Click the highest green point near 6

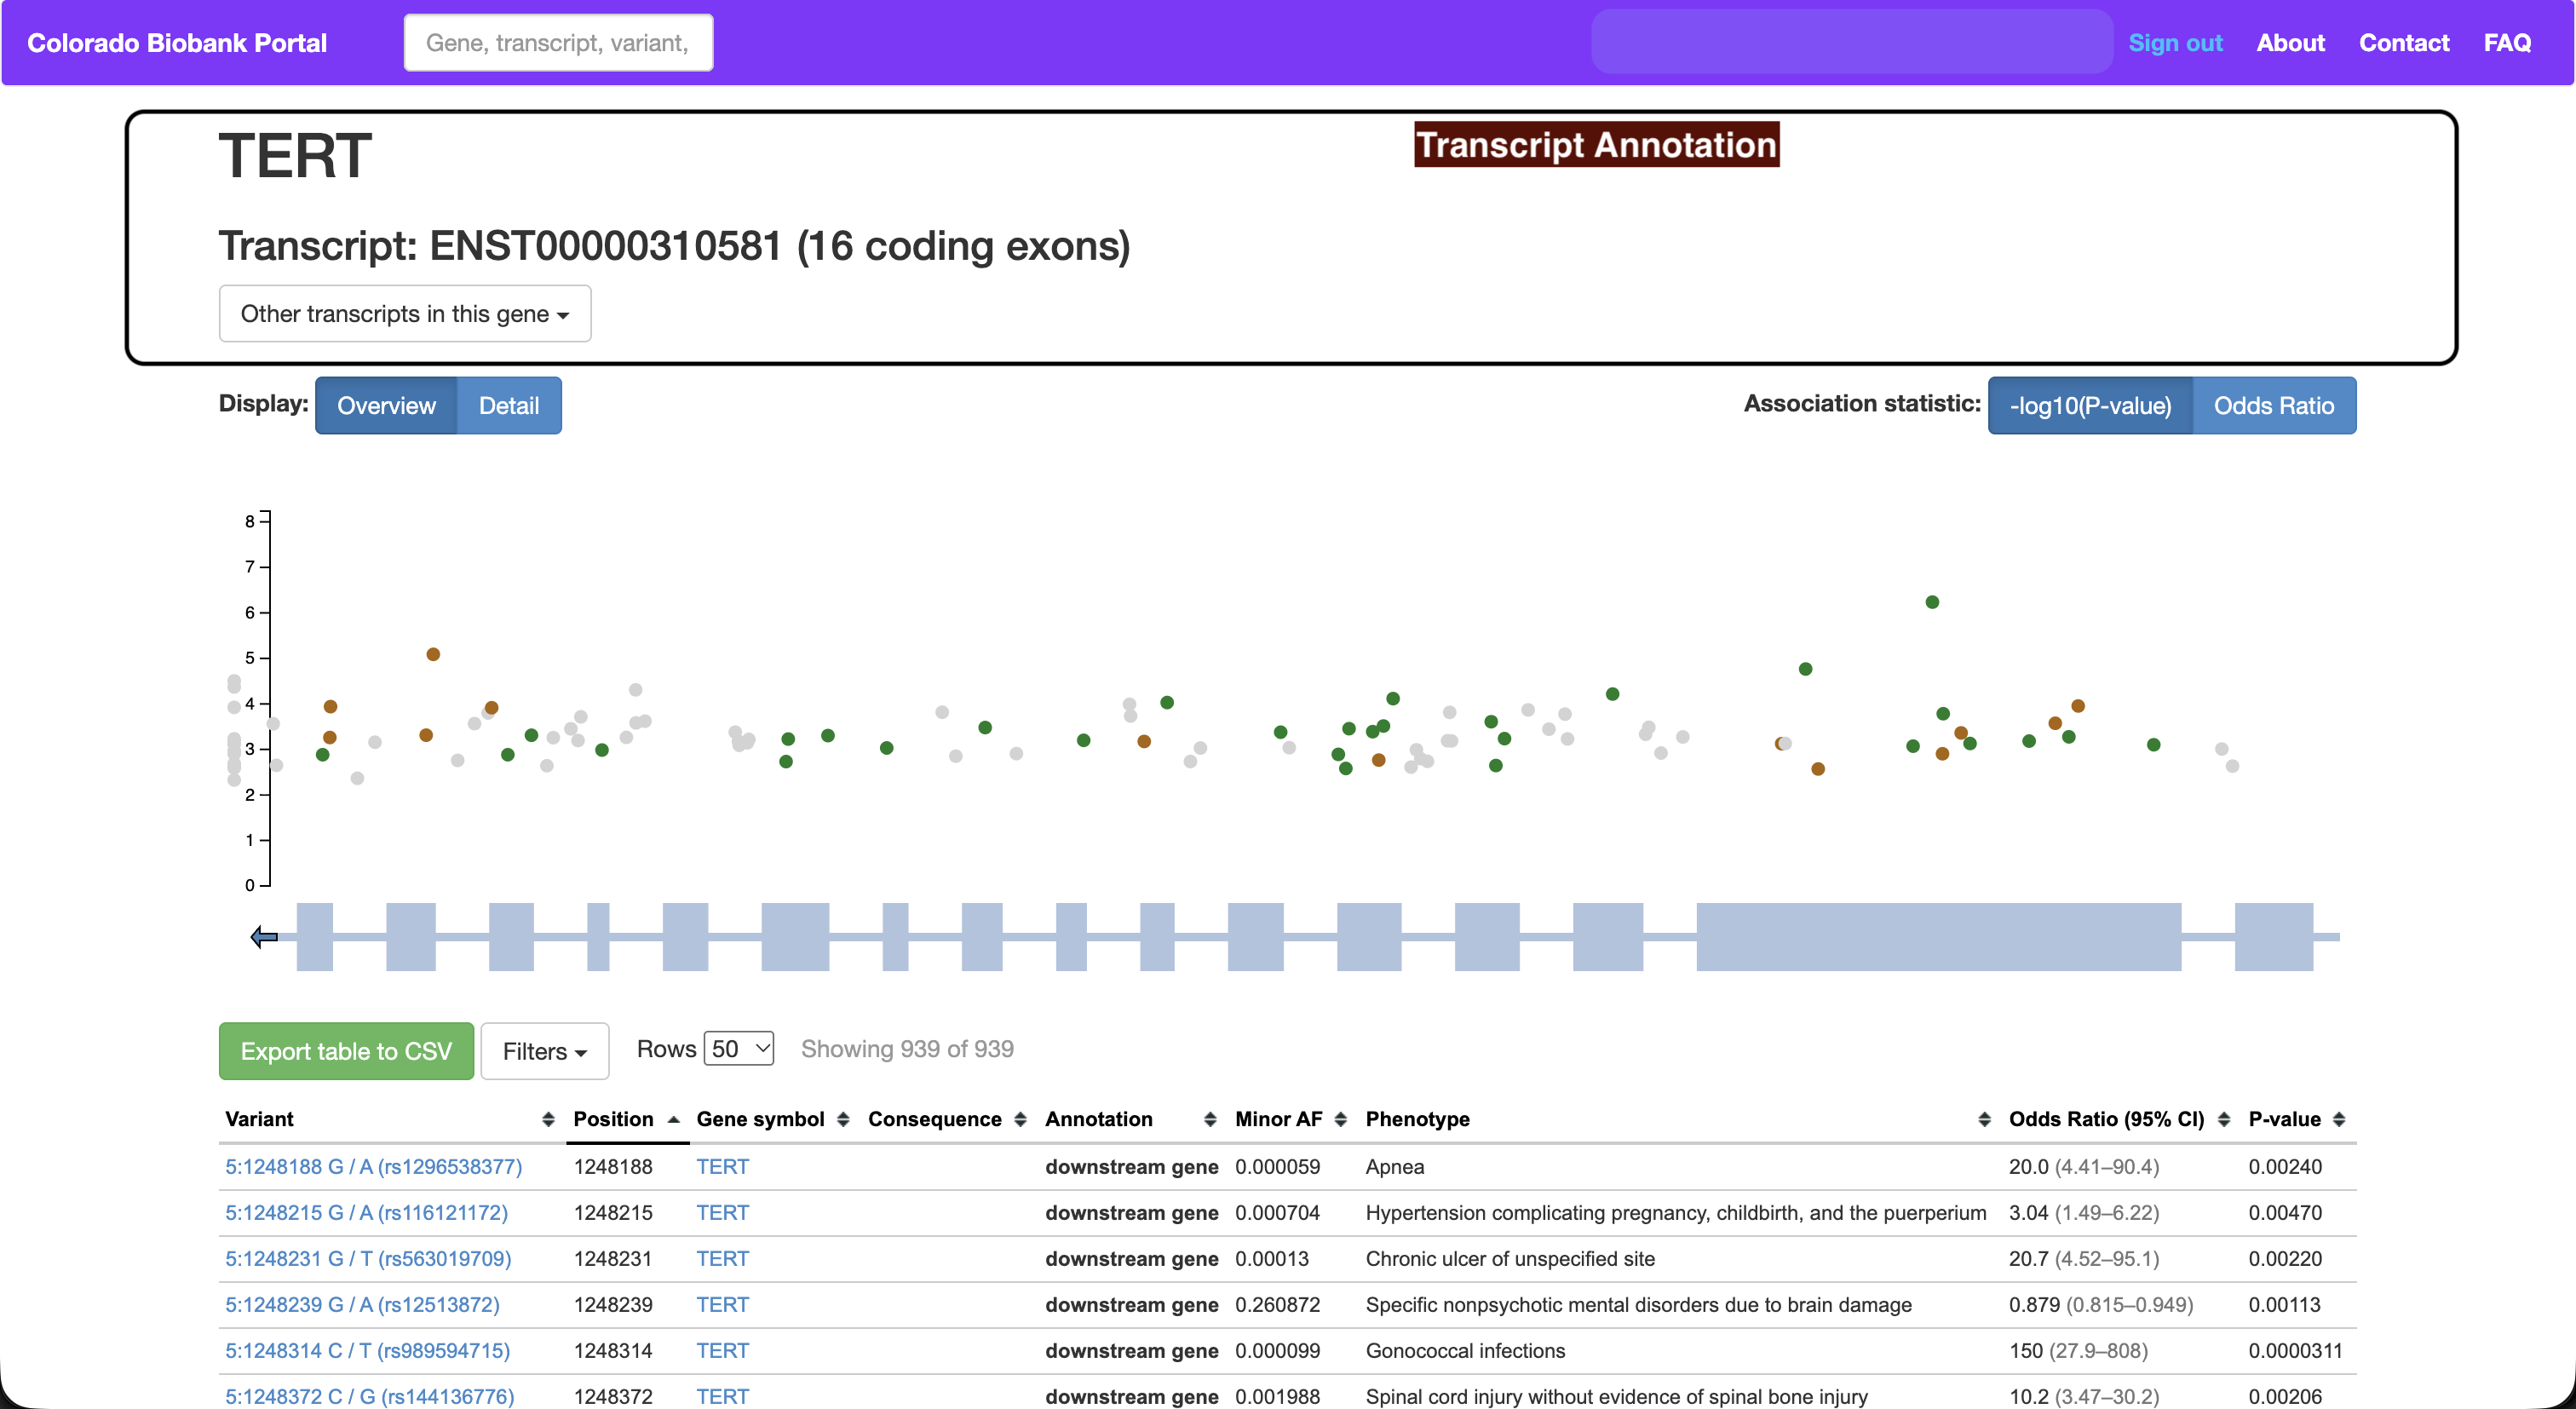[x=1932, y=602]
